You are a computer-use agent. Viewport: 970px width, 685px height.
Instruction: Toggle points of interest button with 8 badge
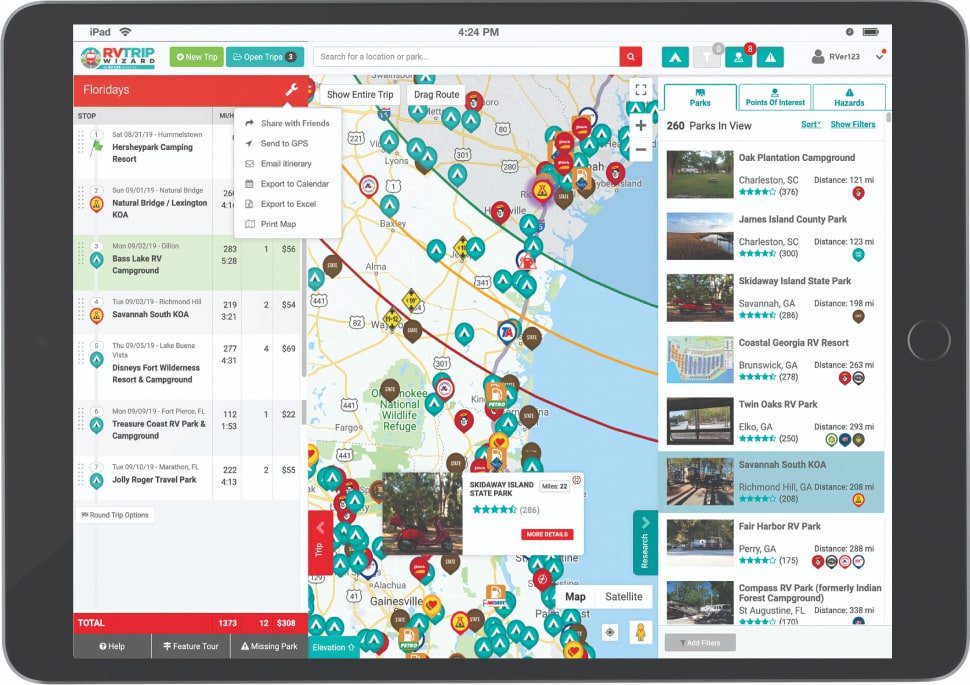[738, 57]
